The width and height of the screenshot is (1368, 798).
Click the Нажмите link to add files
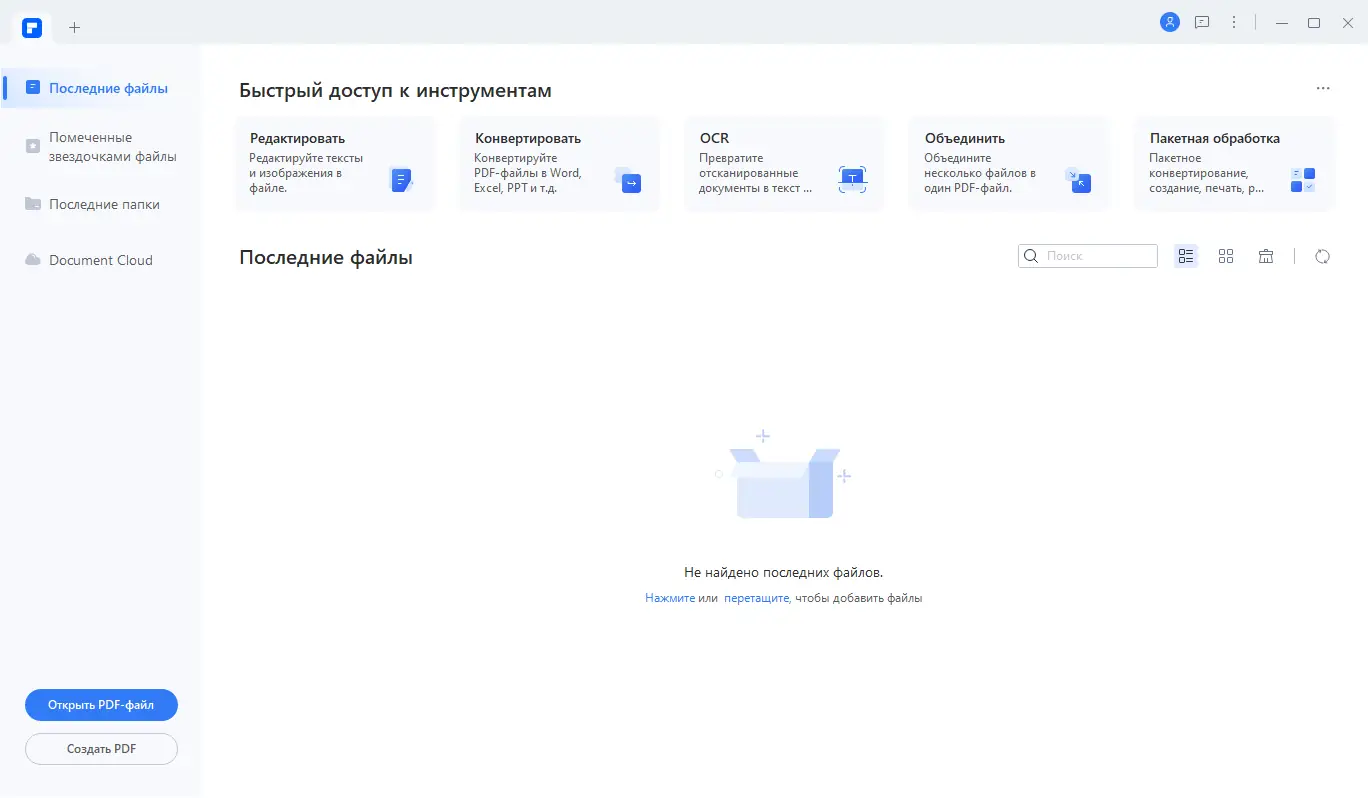(x=670, y=597)
